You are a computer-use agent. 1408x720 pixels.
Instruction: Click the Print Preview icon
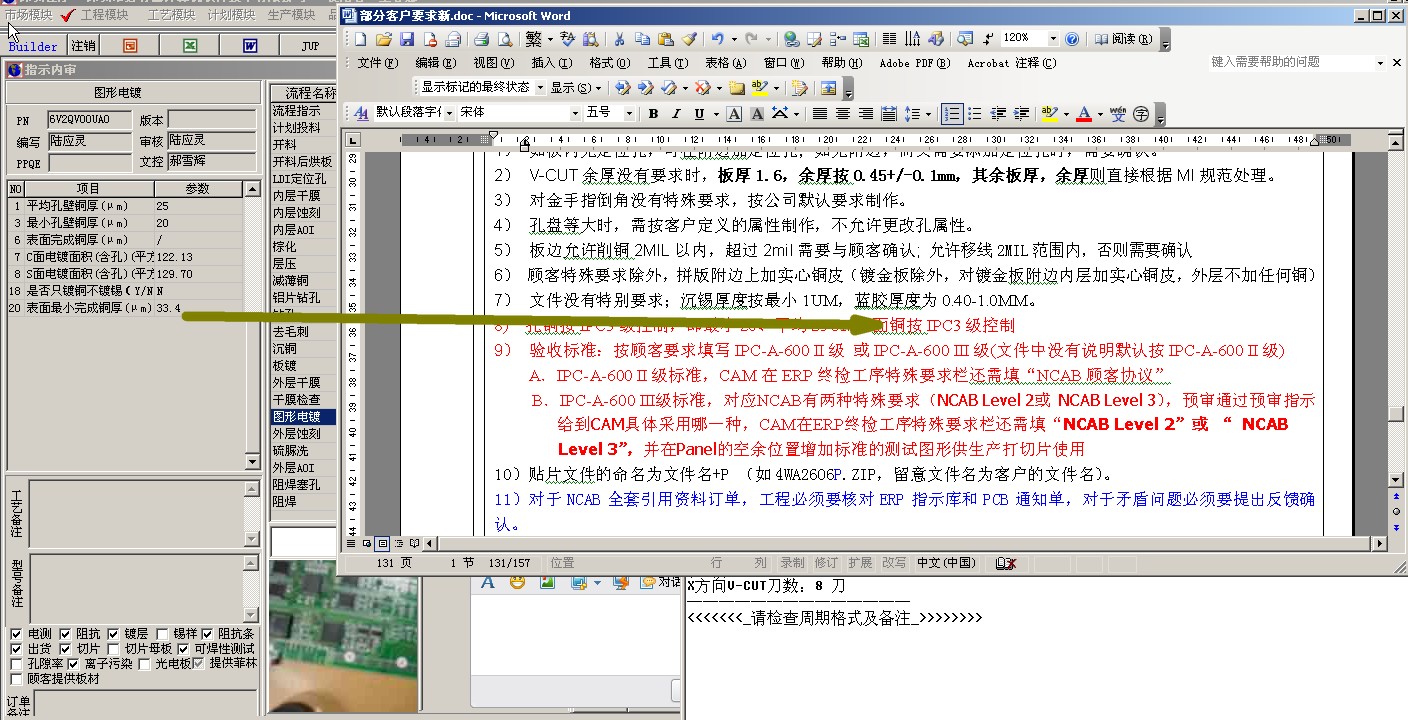click(505, 39)
